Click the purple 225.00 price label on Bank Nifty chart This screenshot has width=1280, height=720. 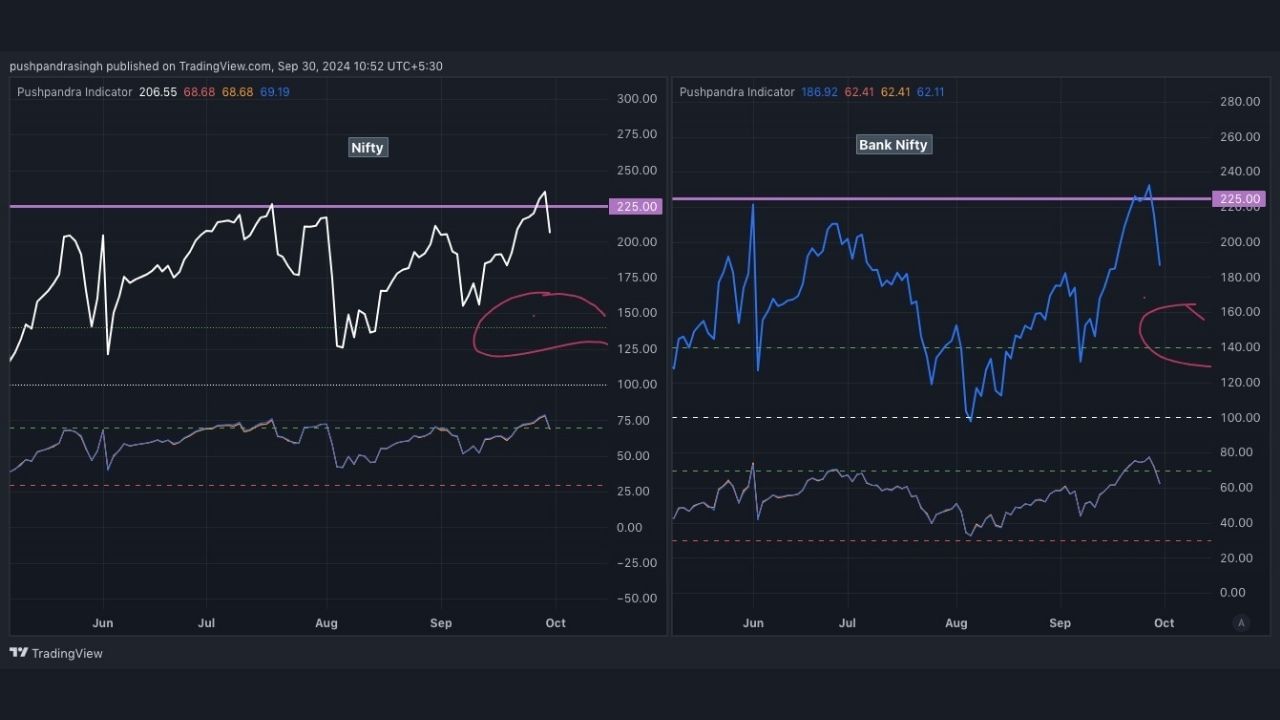[x=1239, y=199]
